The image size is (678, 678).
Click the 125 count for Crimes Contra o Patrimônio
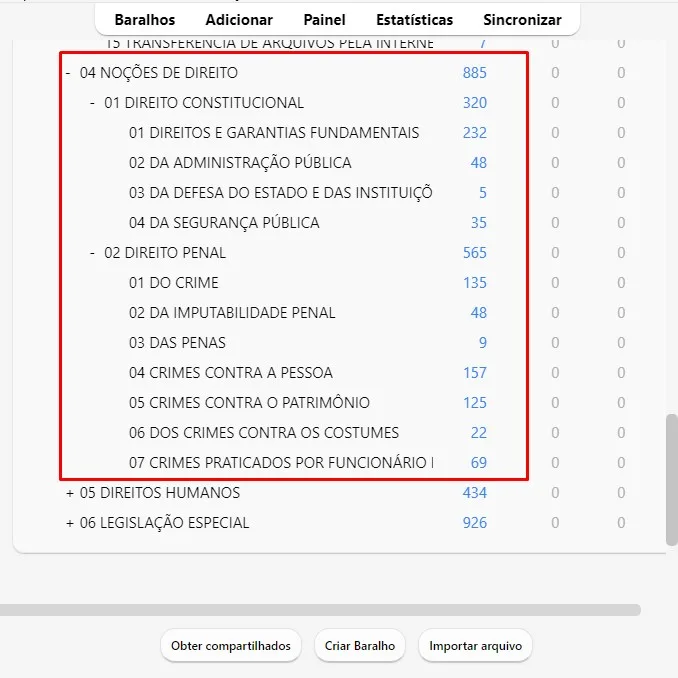475,403
